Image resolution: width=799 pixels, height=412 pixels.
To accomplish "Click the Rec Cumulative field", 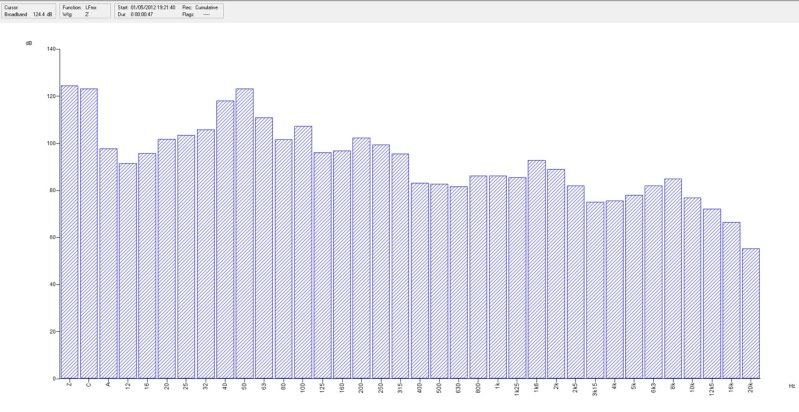I will [x=200, y=8].
